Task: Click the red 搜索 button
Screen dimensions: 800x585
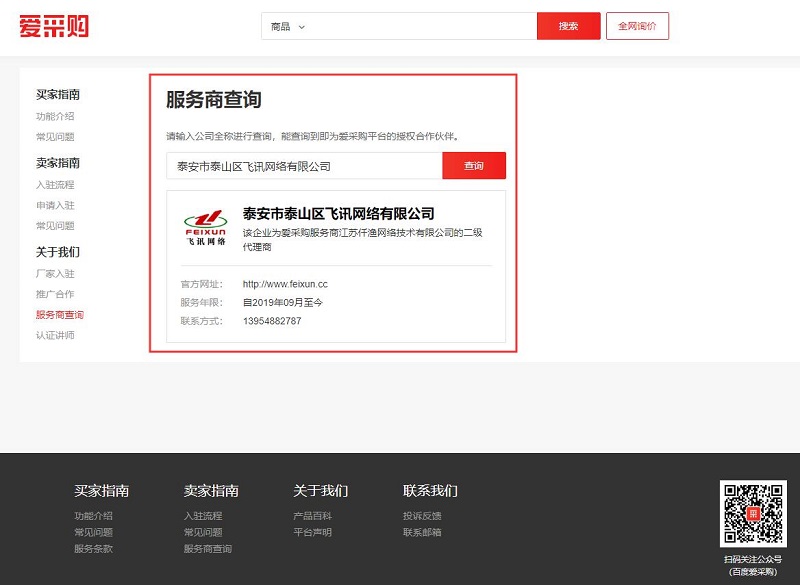Action: click(x=568, y=26)
